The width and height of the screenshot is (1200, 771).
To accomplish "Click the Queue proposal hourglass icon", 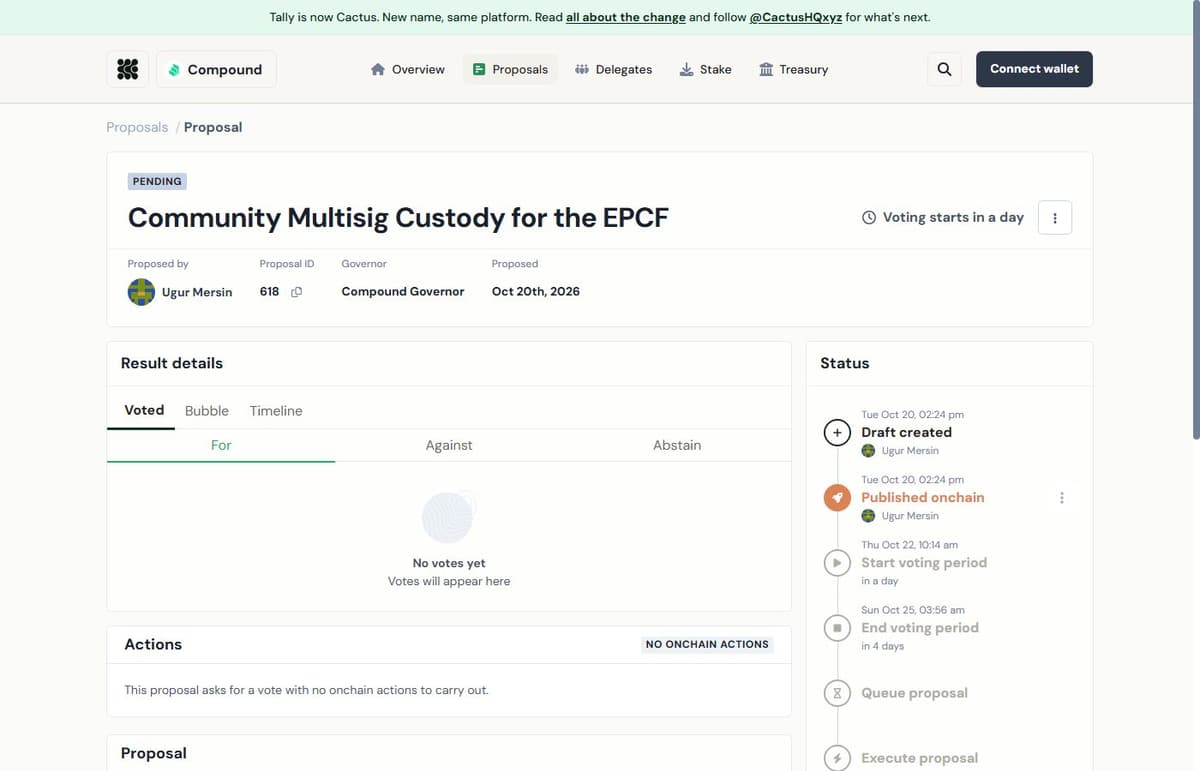I will click(x=837, y=692).
